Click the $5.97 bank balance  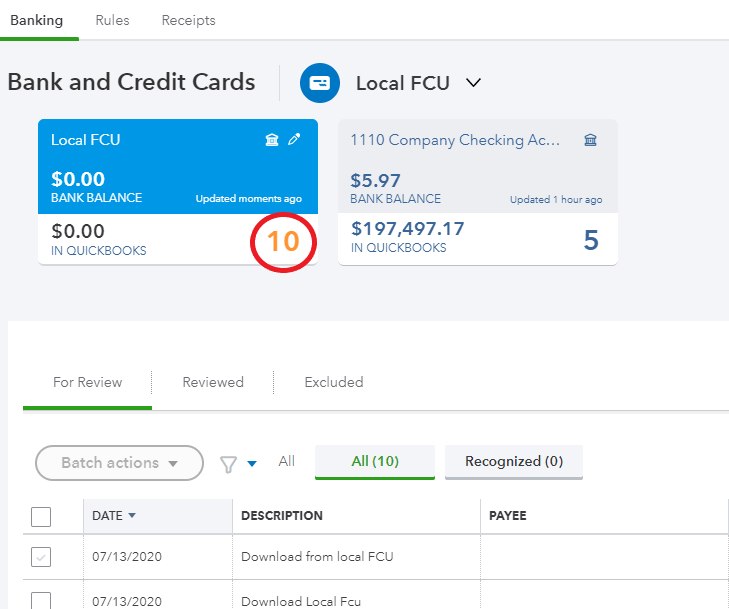375,180
